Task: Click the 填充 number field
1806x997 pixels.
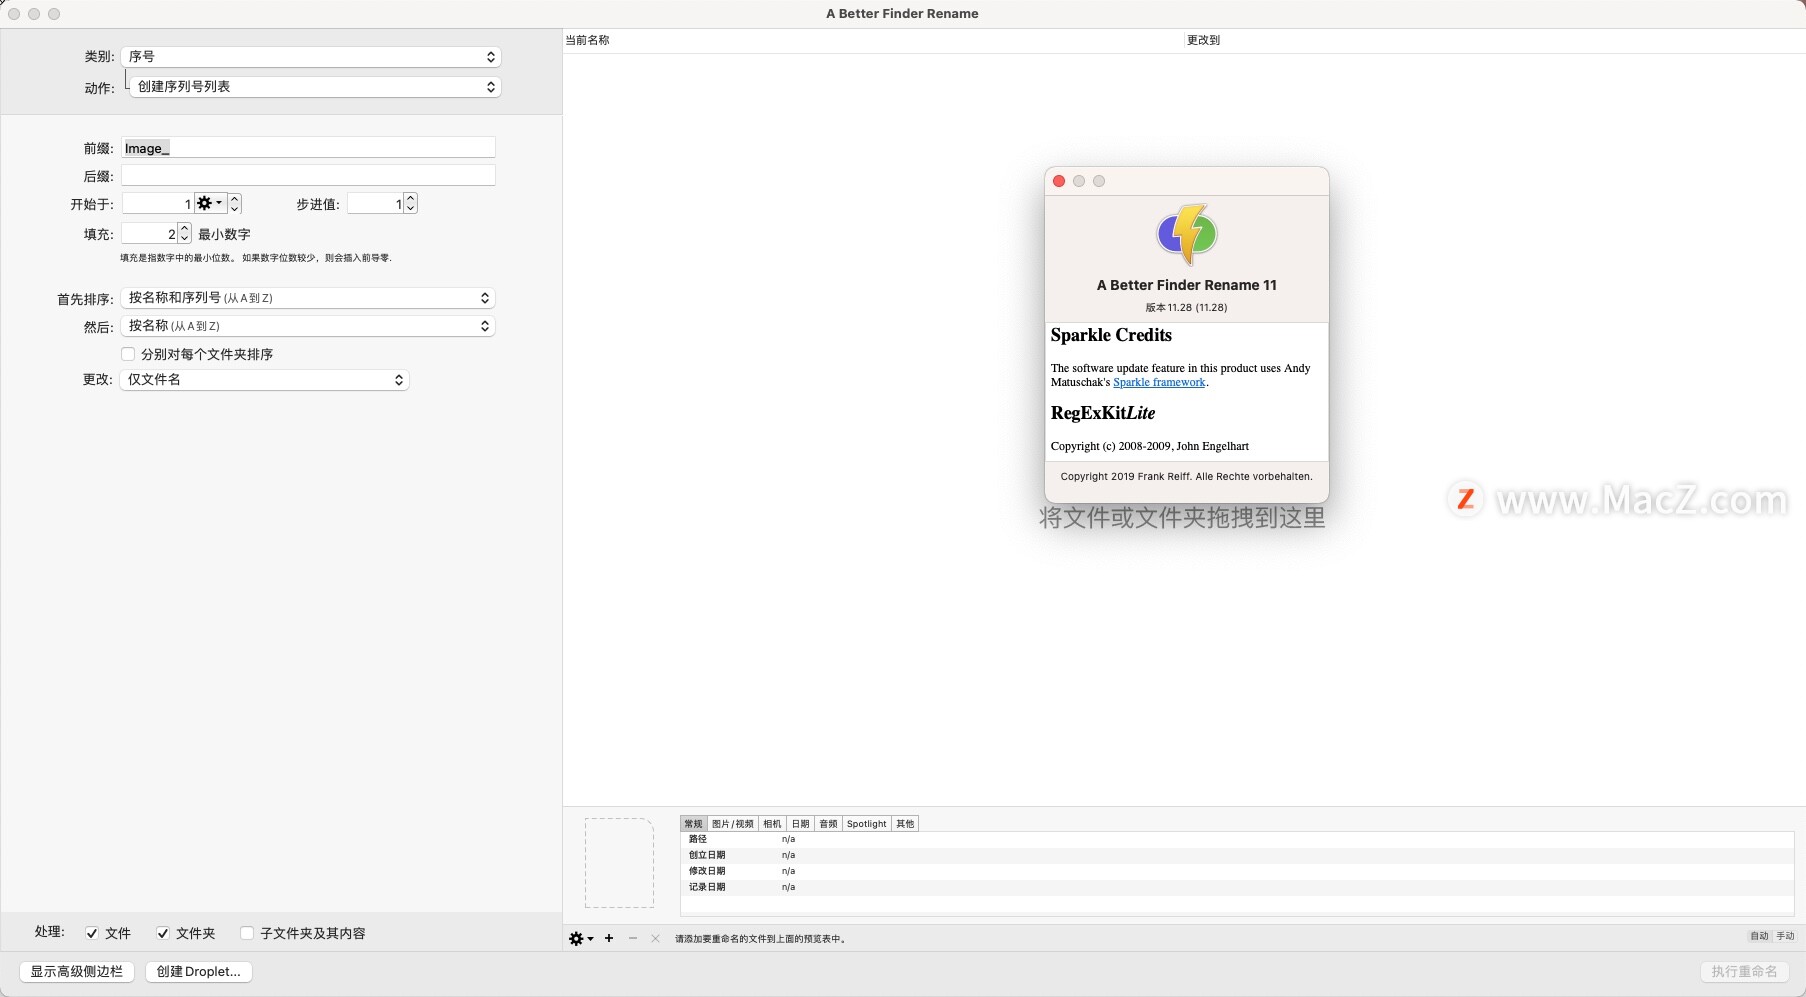Action: click(150, 234)
